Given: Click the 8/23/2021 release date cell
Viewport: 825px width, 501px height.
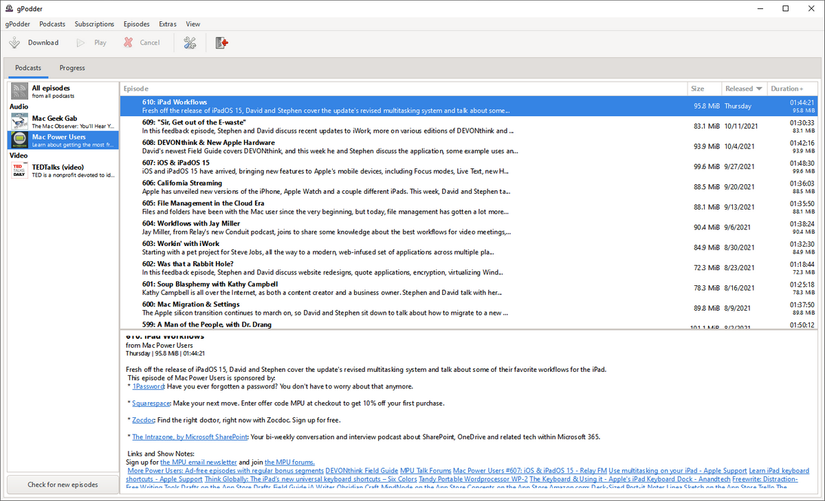Looking at the screenshot, I should click(739, 268).
